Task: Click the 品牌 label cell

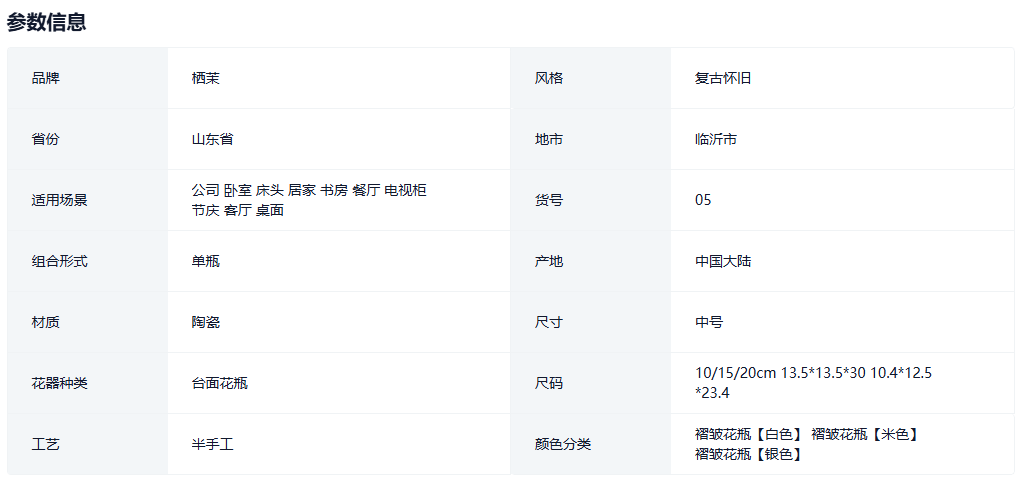Action: (x=45, y=78)
